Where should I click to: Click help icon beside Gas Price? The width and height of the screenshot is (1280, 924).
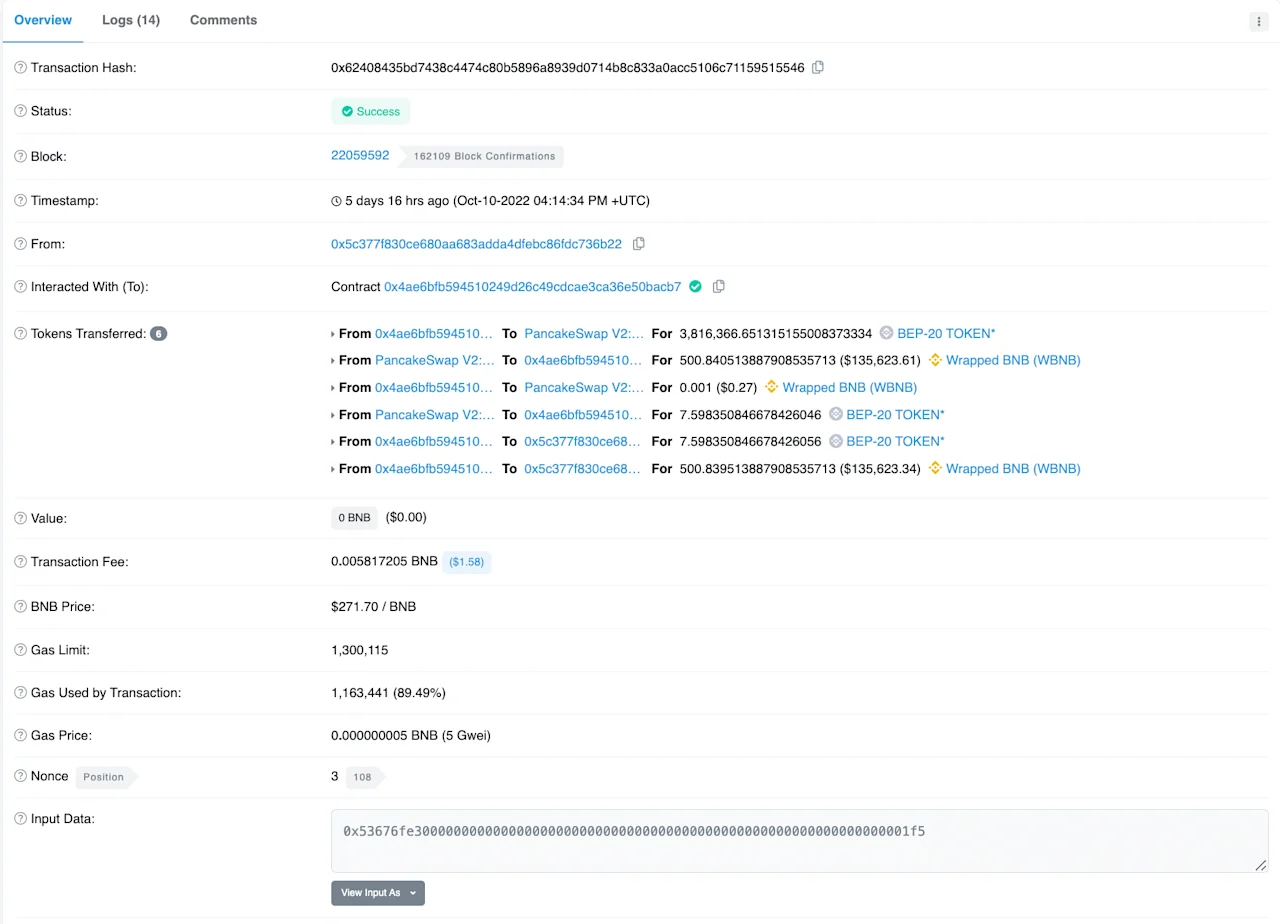(20, 735)
